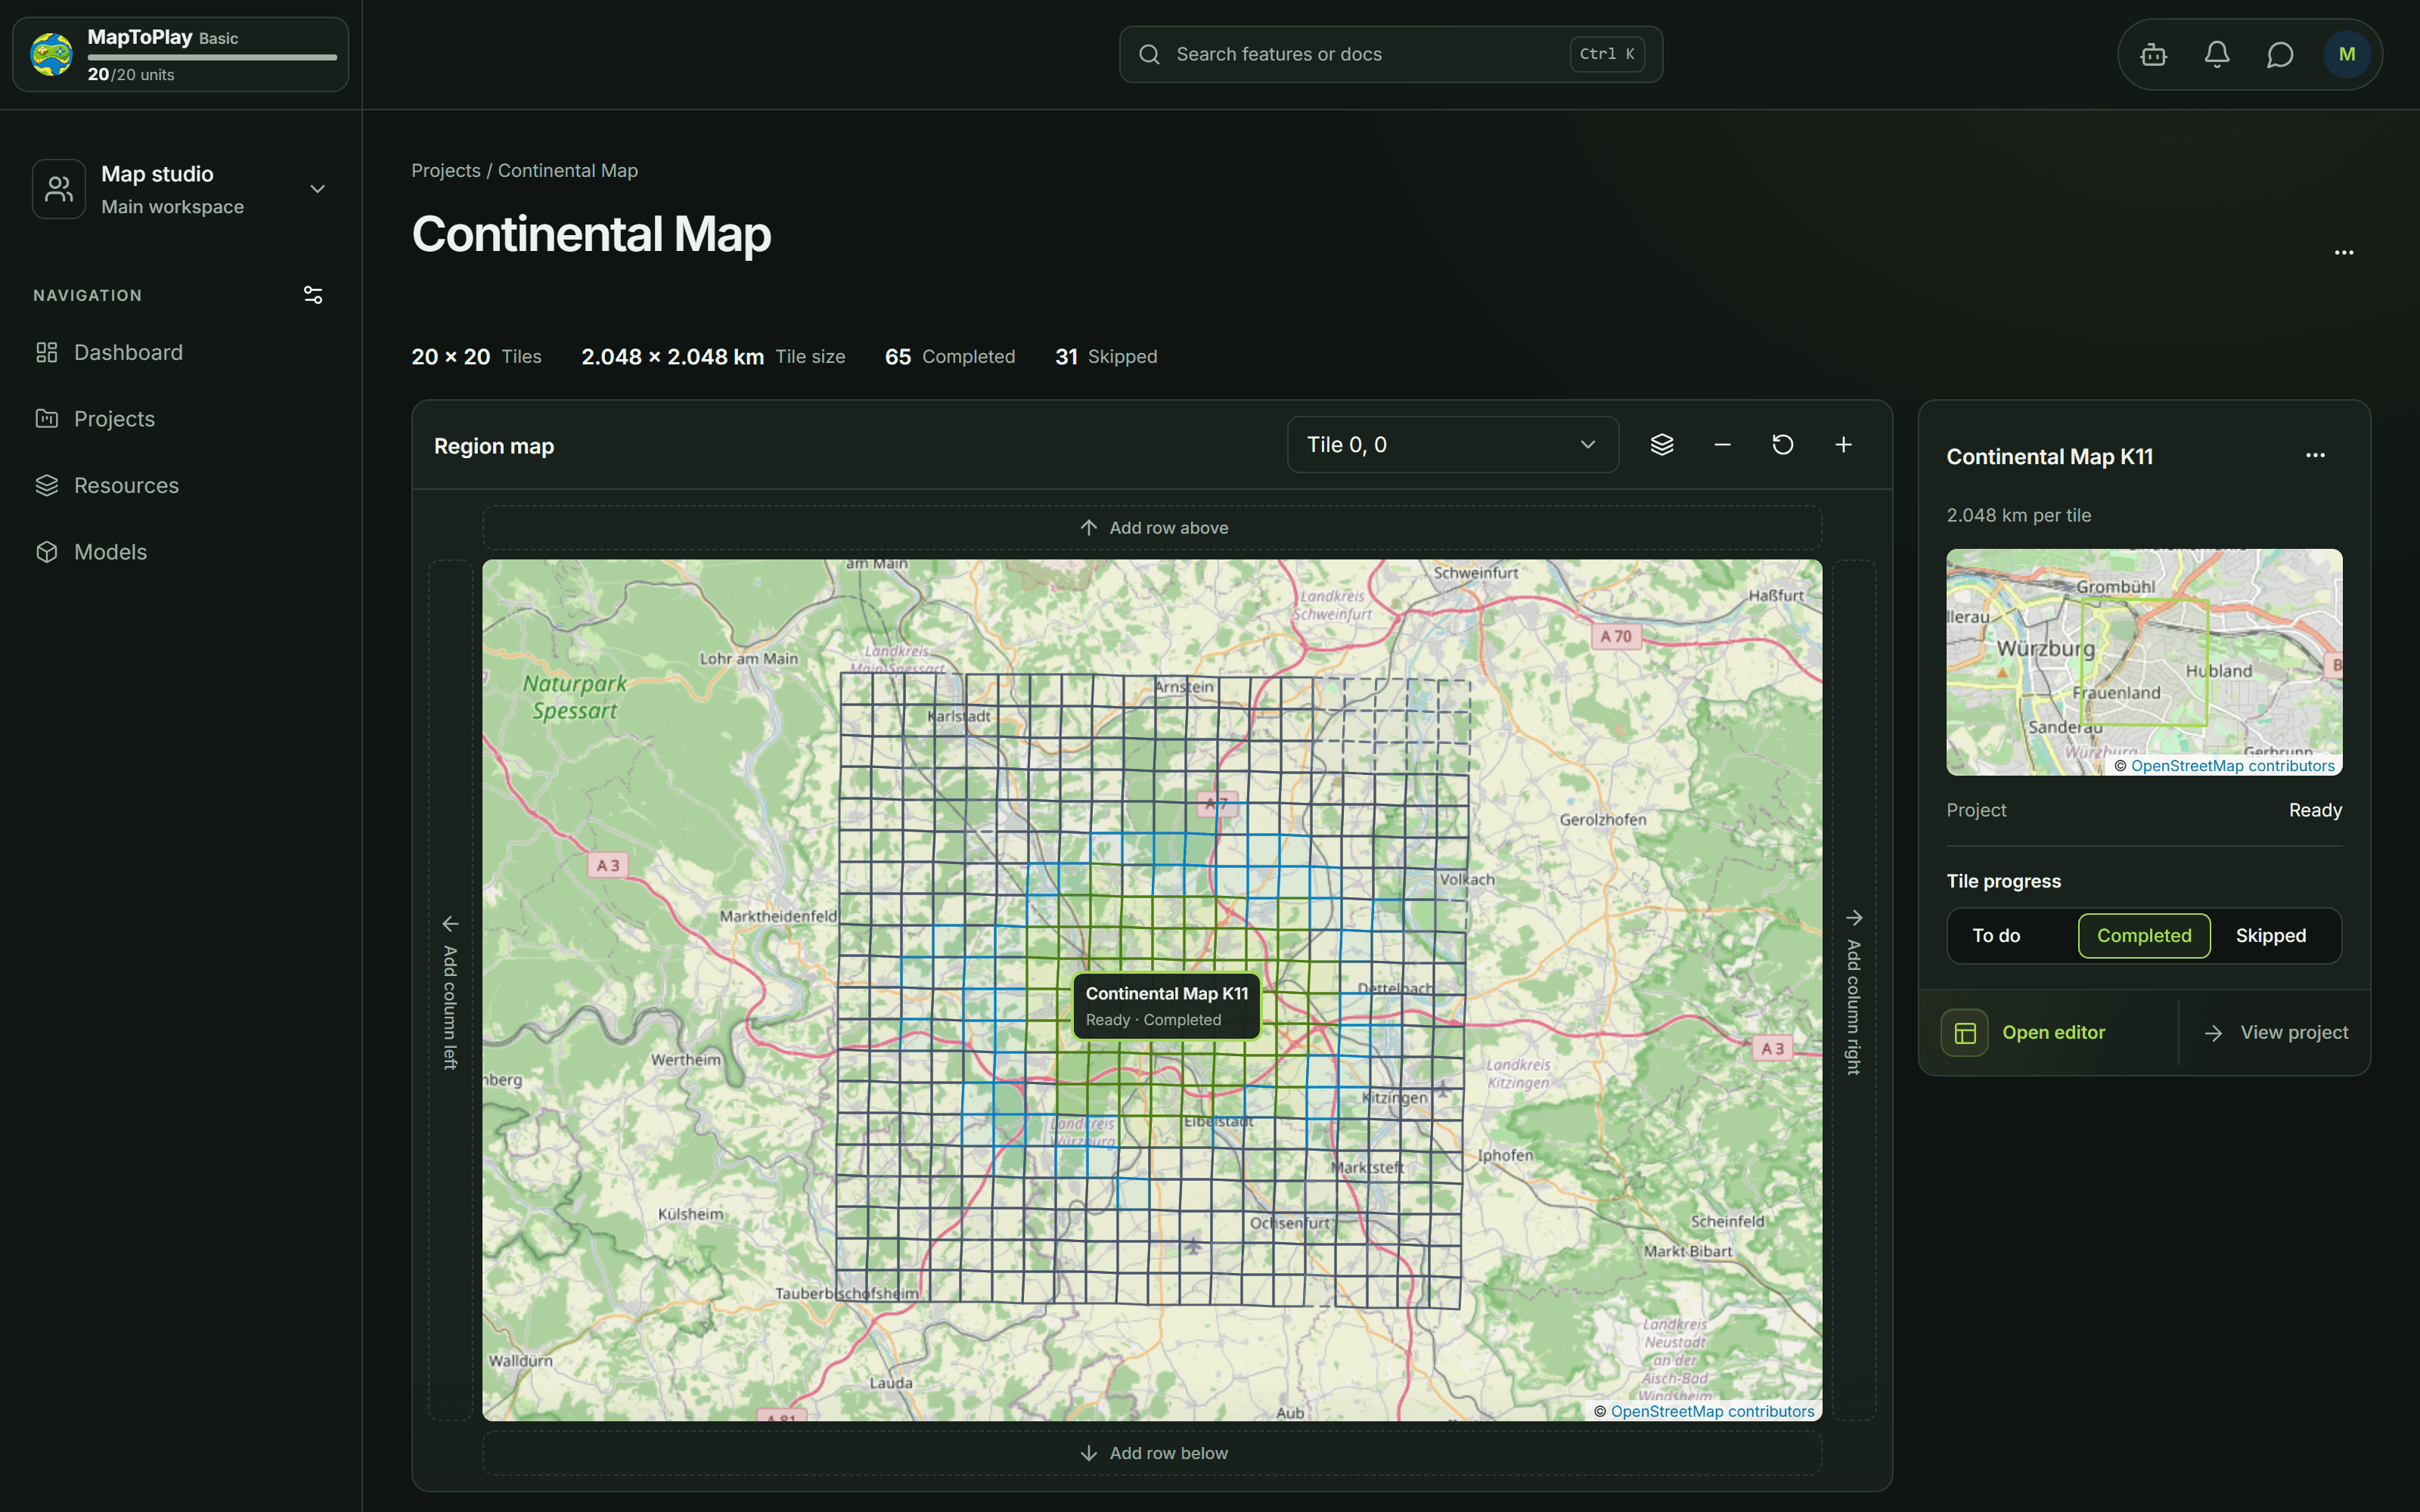The height and width of the screenshot is (1512, 2420).
Task: Open OpenStreetMap contributors link on K11 thumbnail
Action: (2232, 766)
